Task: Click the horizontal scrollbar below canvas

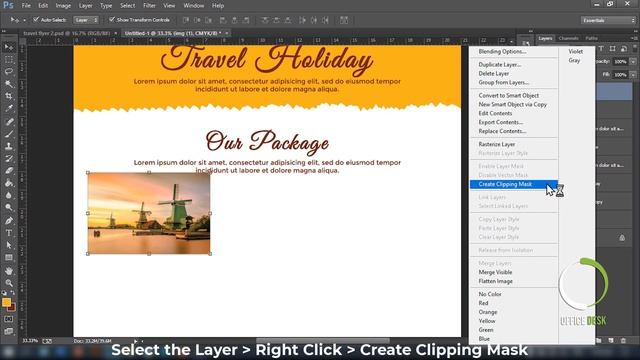Action: coord(322,340)
